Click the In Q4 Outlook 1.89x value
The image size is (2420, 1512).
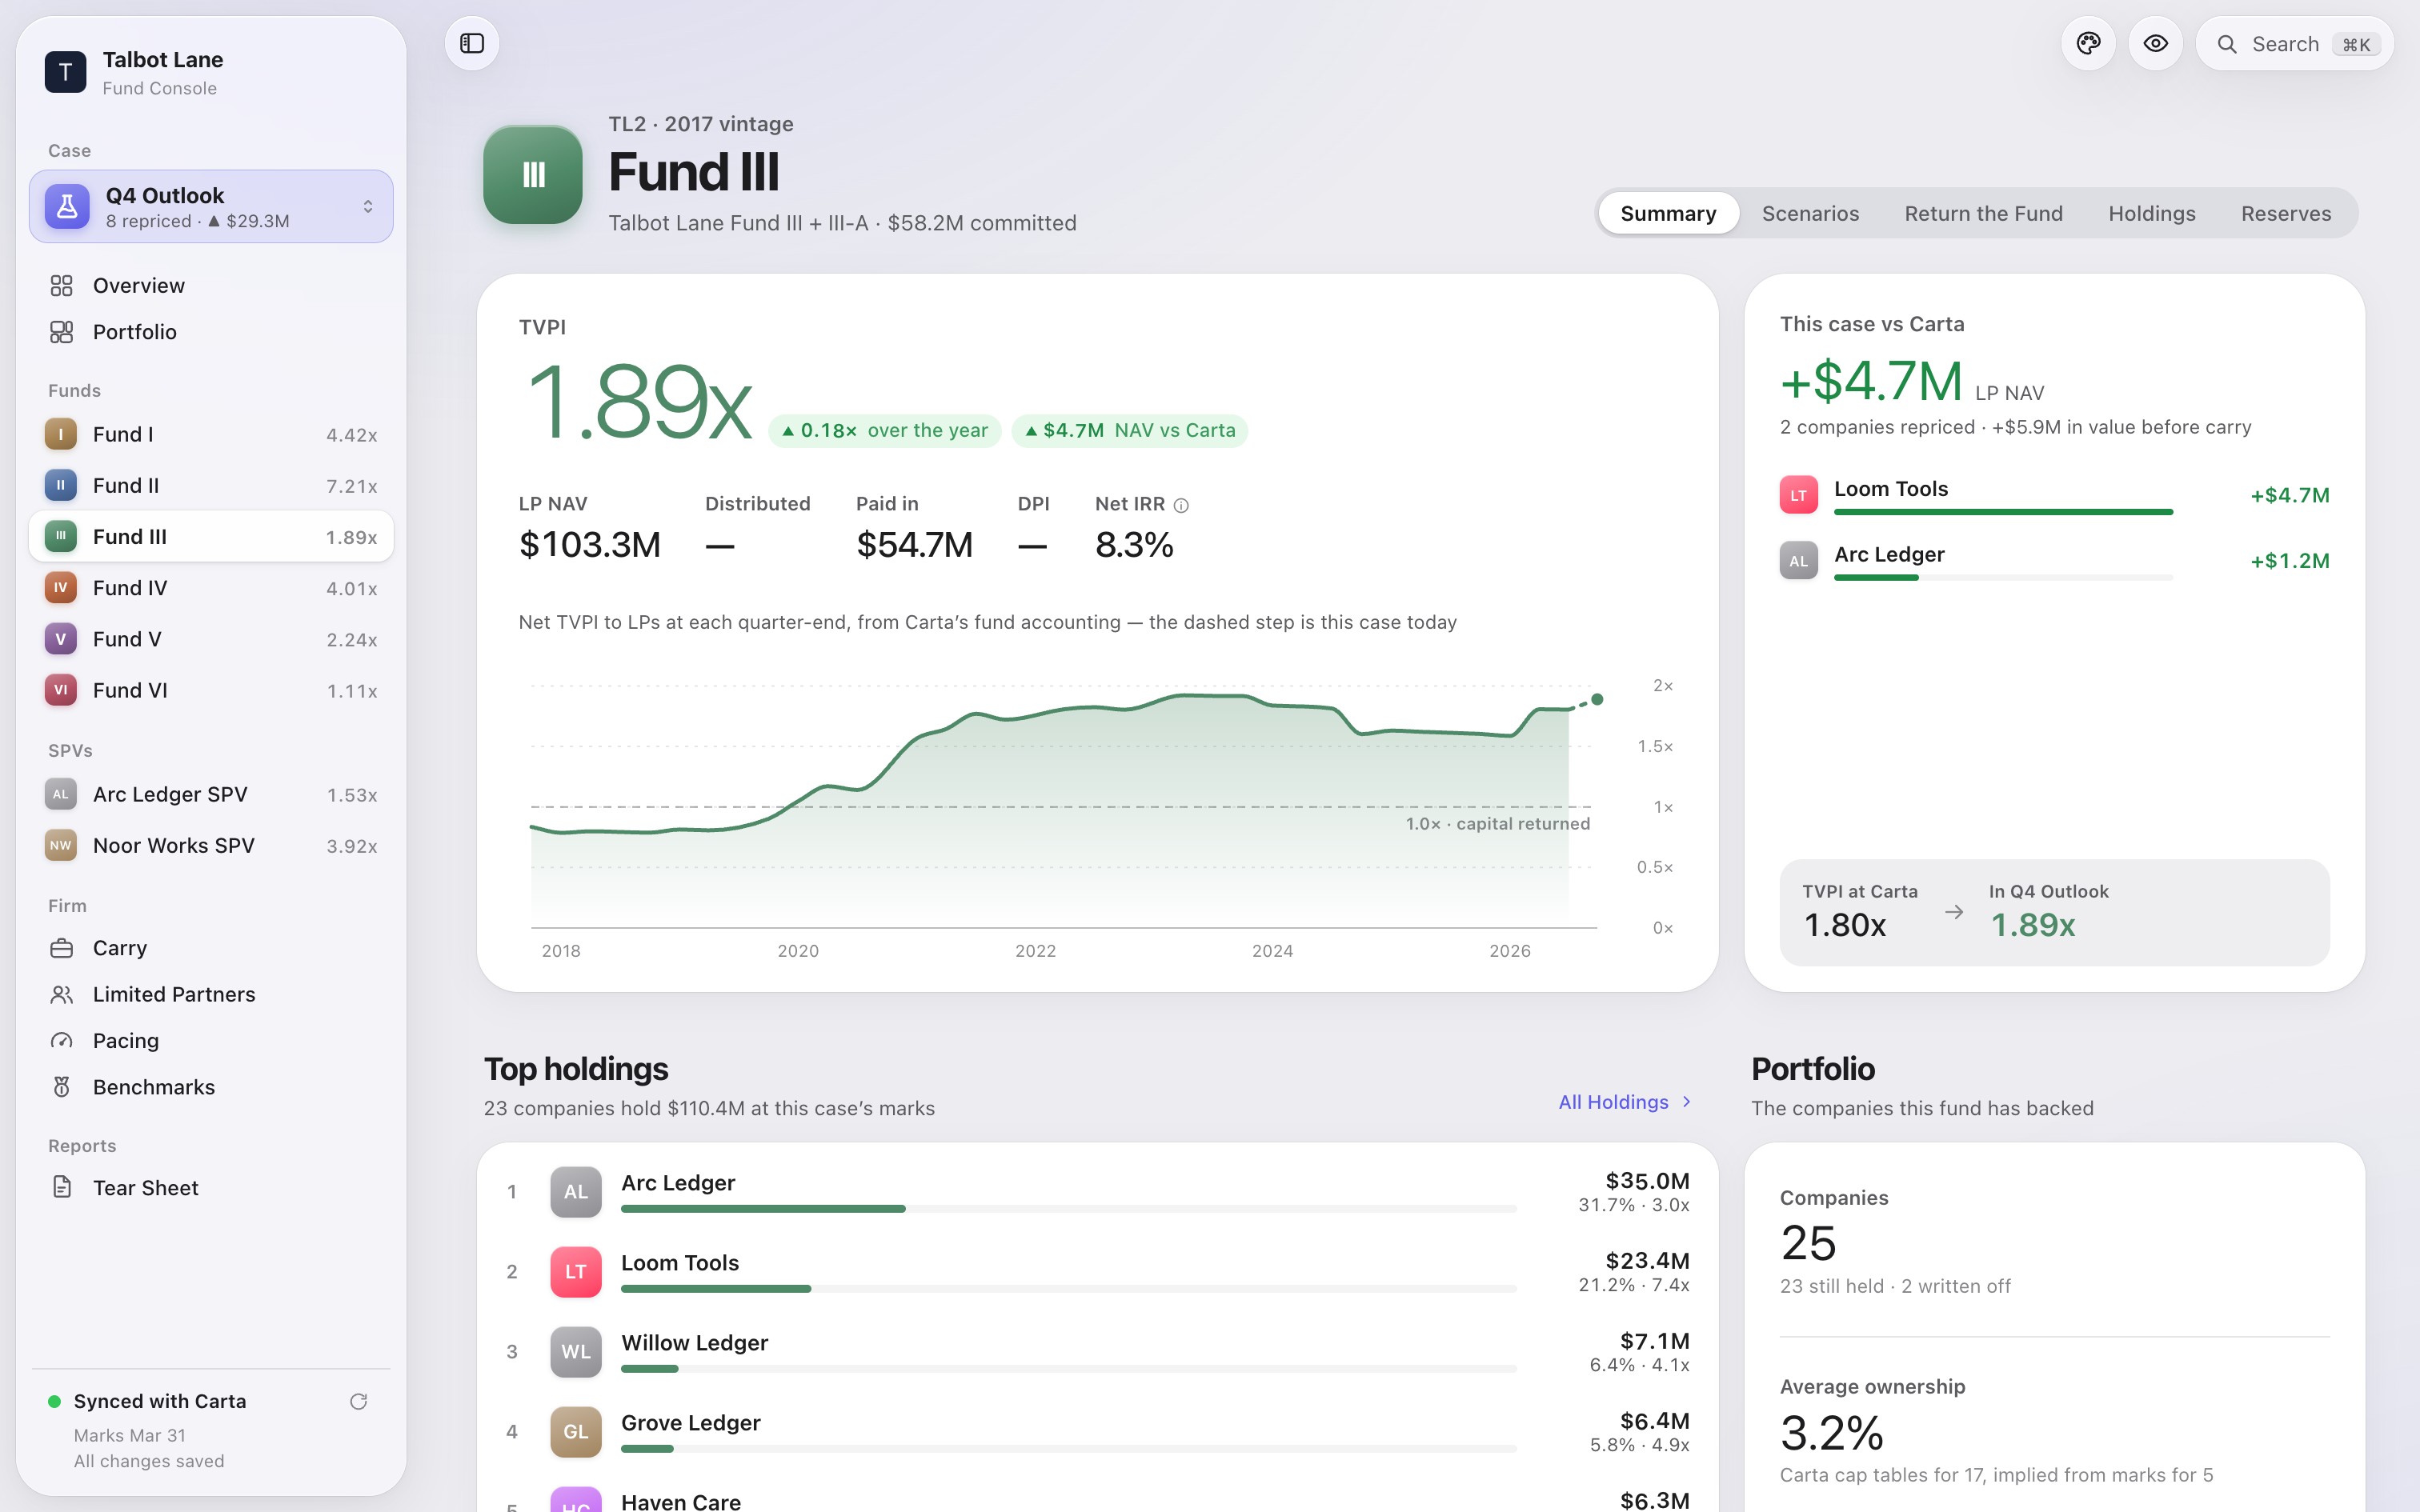tap(2033, 925)
